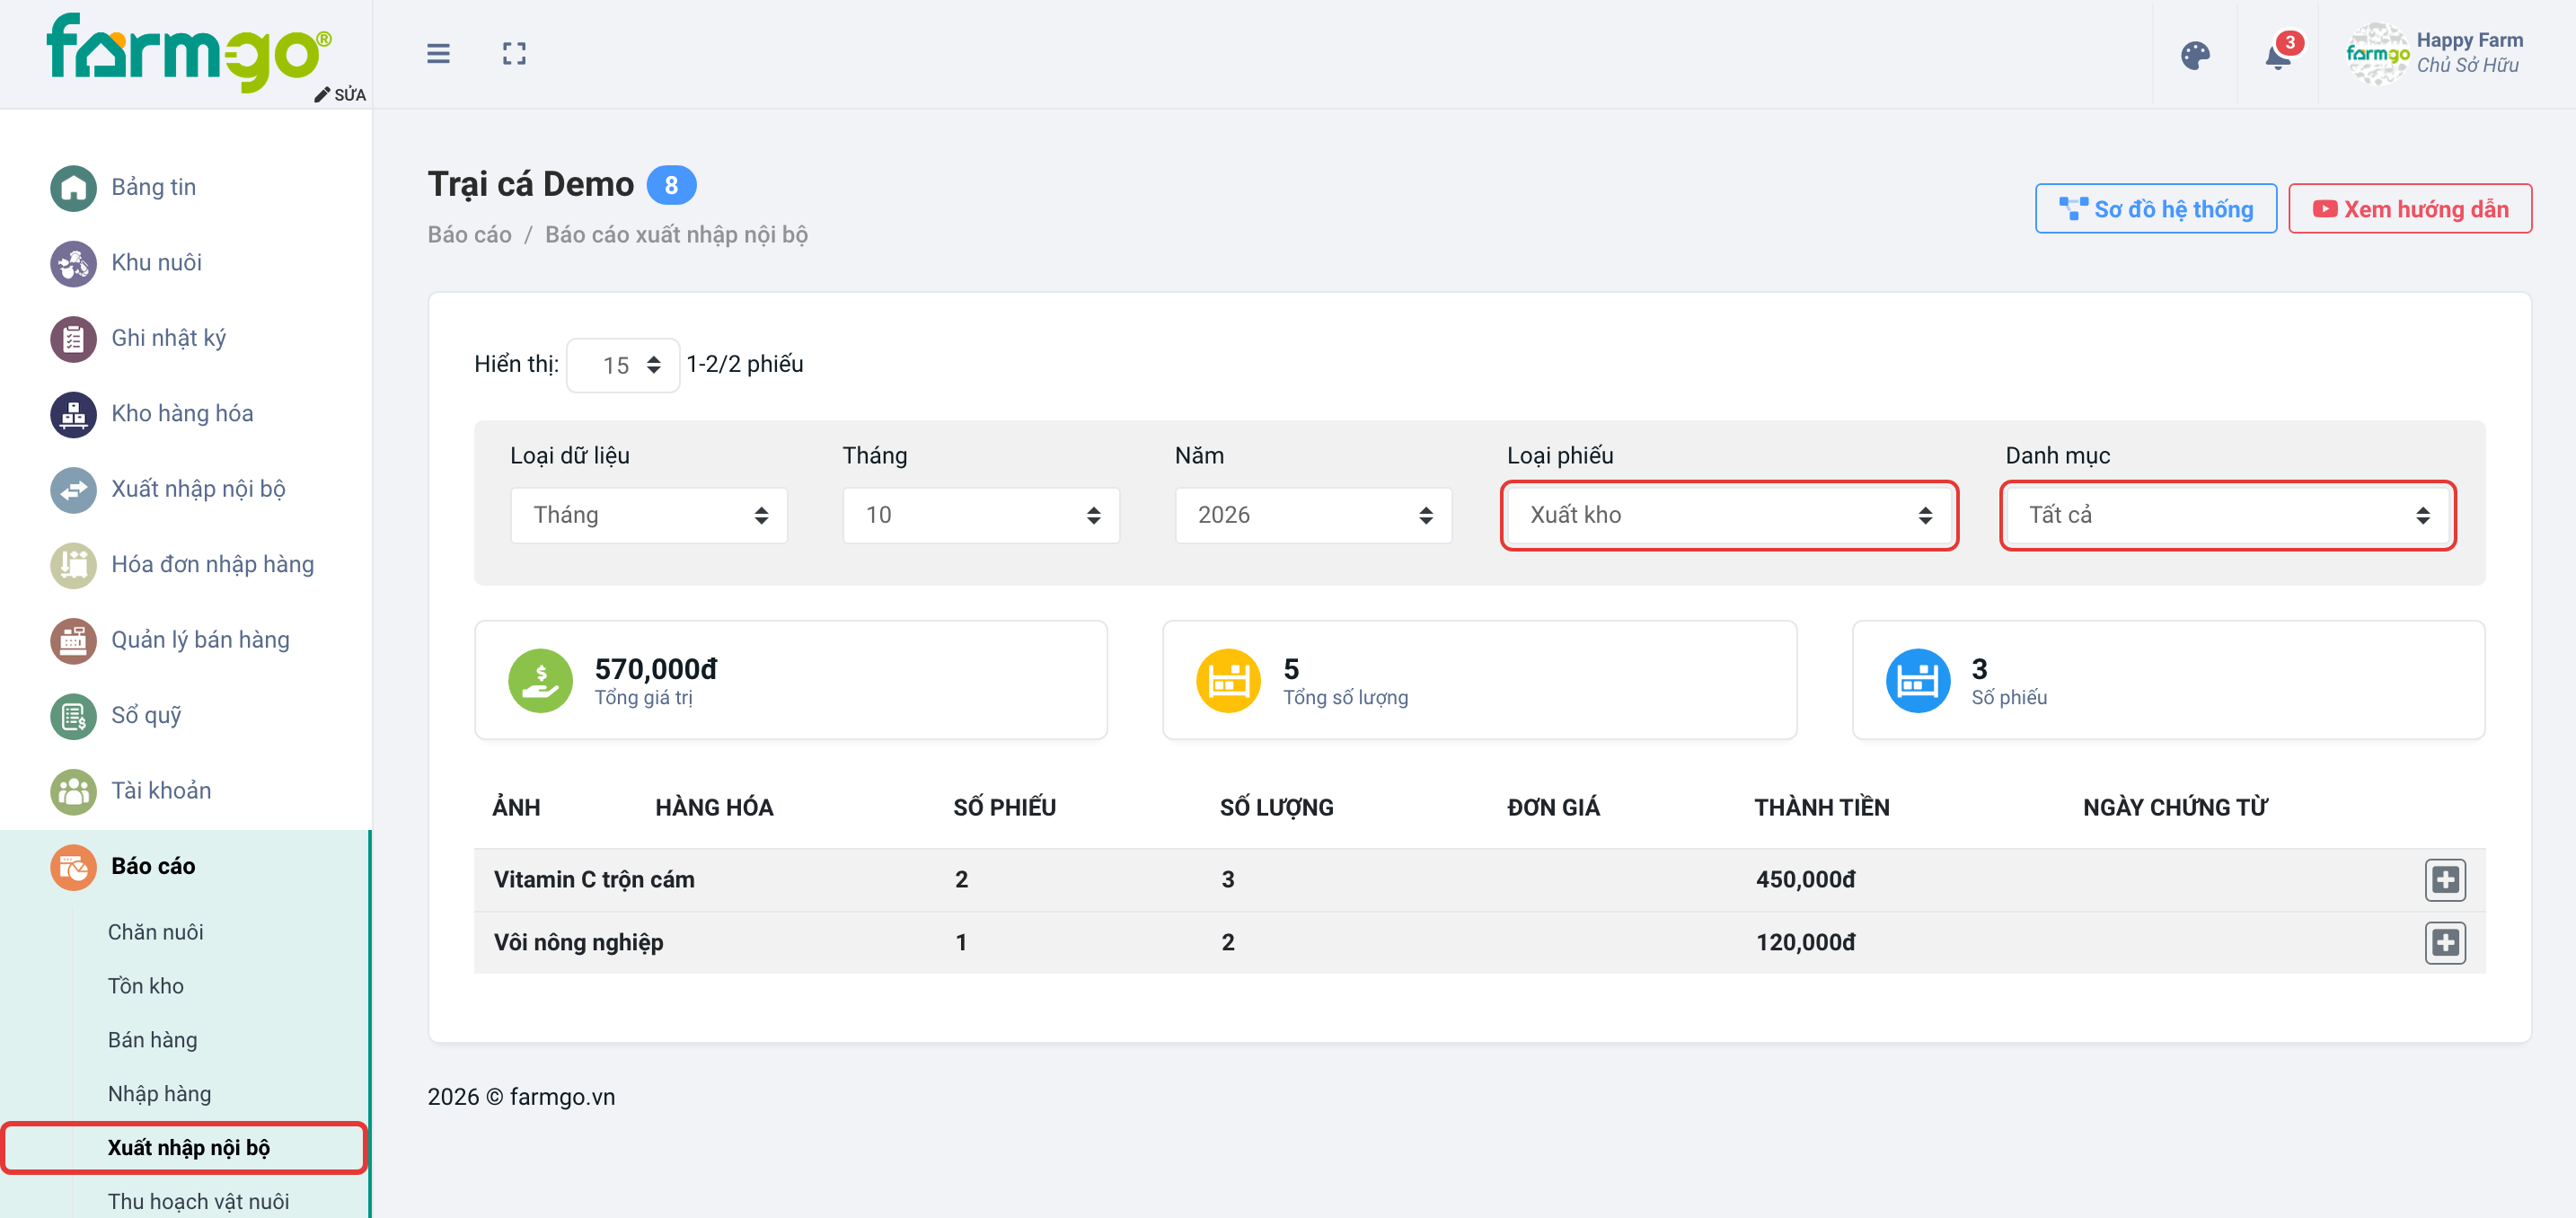Screen dimensions: 2576x1218
Task: Open Nhập hàng report submenu
Action: click(x=159, y=1094)
